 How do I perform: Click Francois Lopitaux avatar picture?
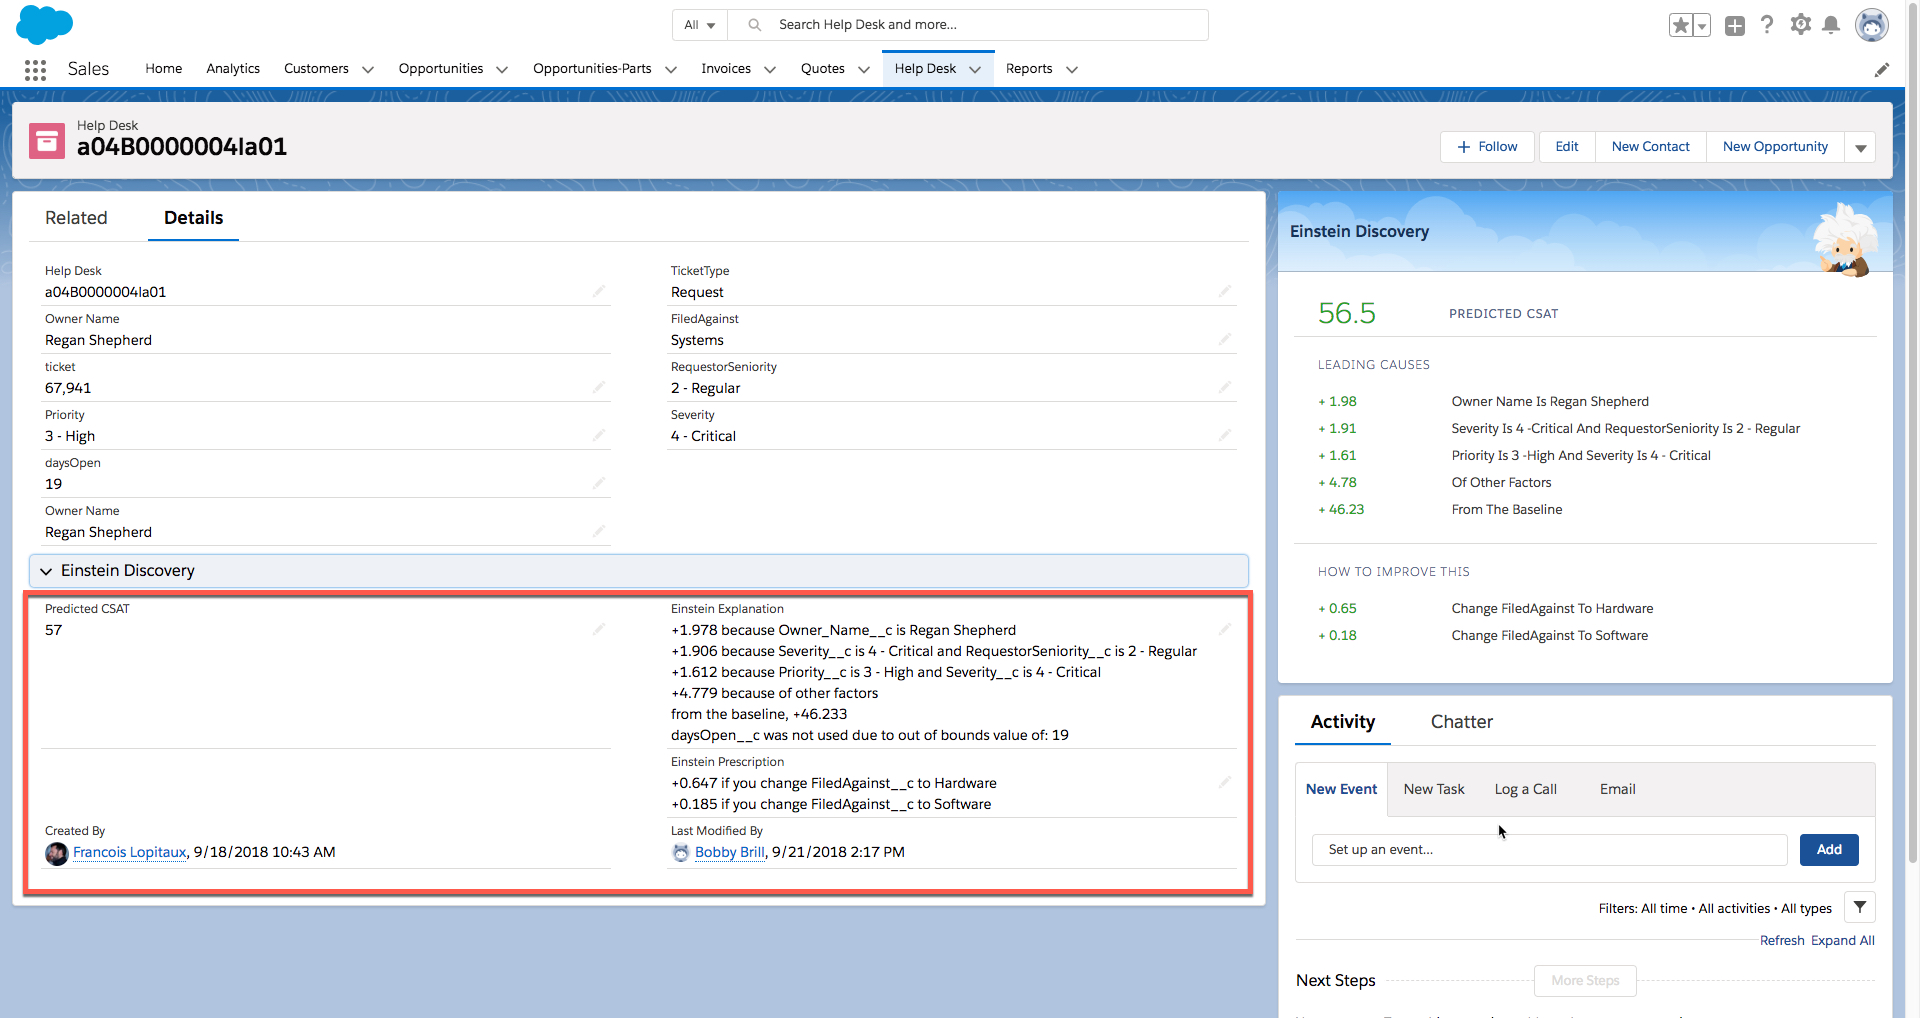[x=57, y=853]
